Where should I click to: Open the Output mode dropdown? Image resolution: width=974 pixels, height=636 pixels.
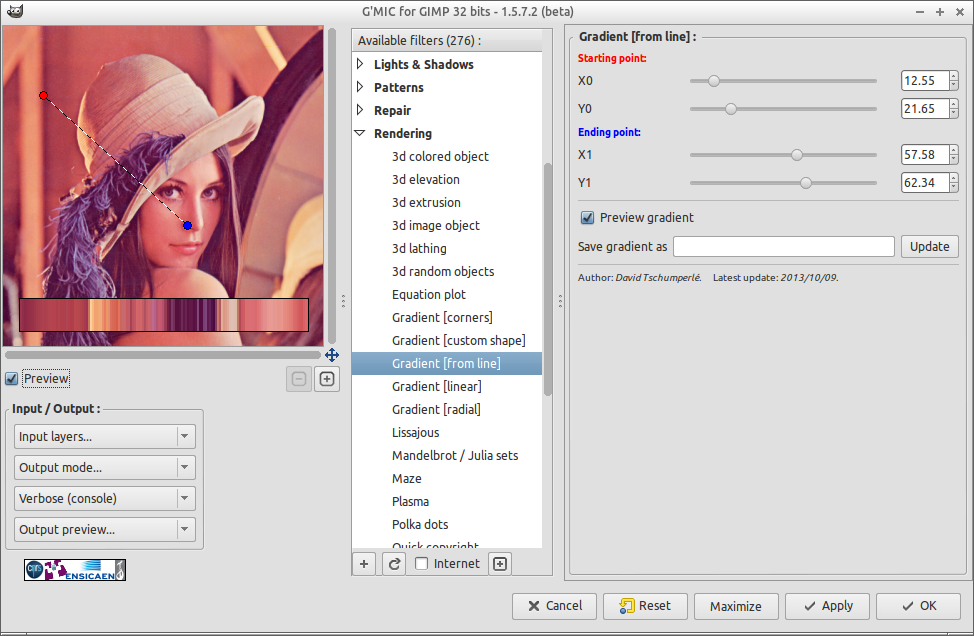[x=105, y=468]
